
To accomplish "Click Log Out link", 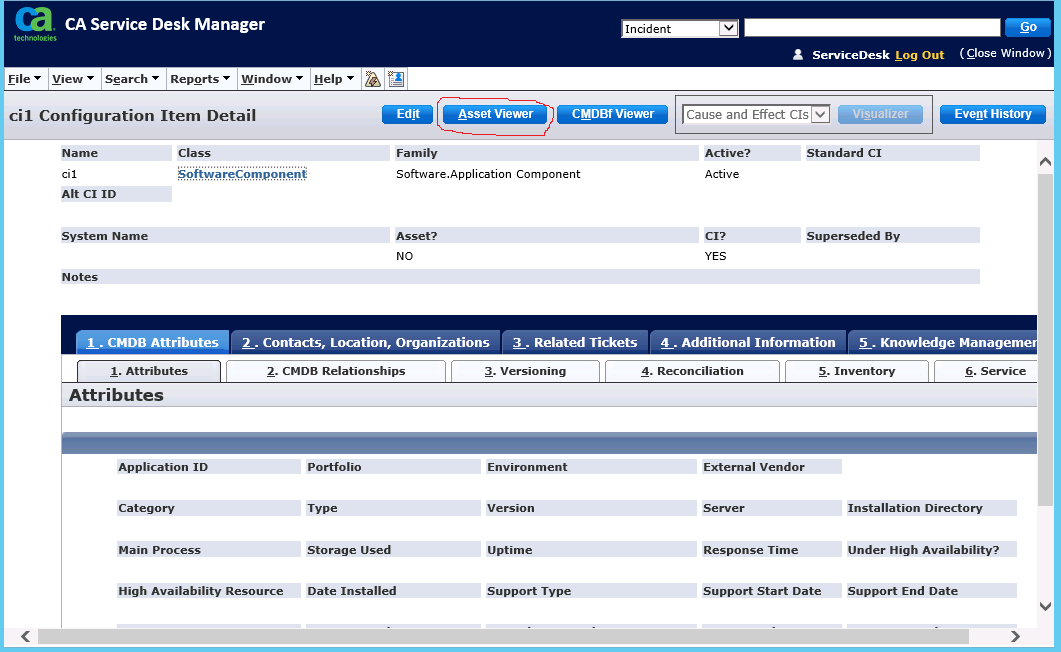I will 919,55.
